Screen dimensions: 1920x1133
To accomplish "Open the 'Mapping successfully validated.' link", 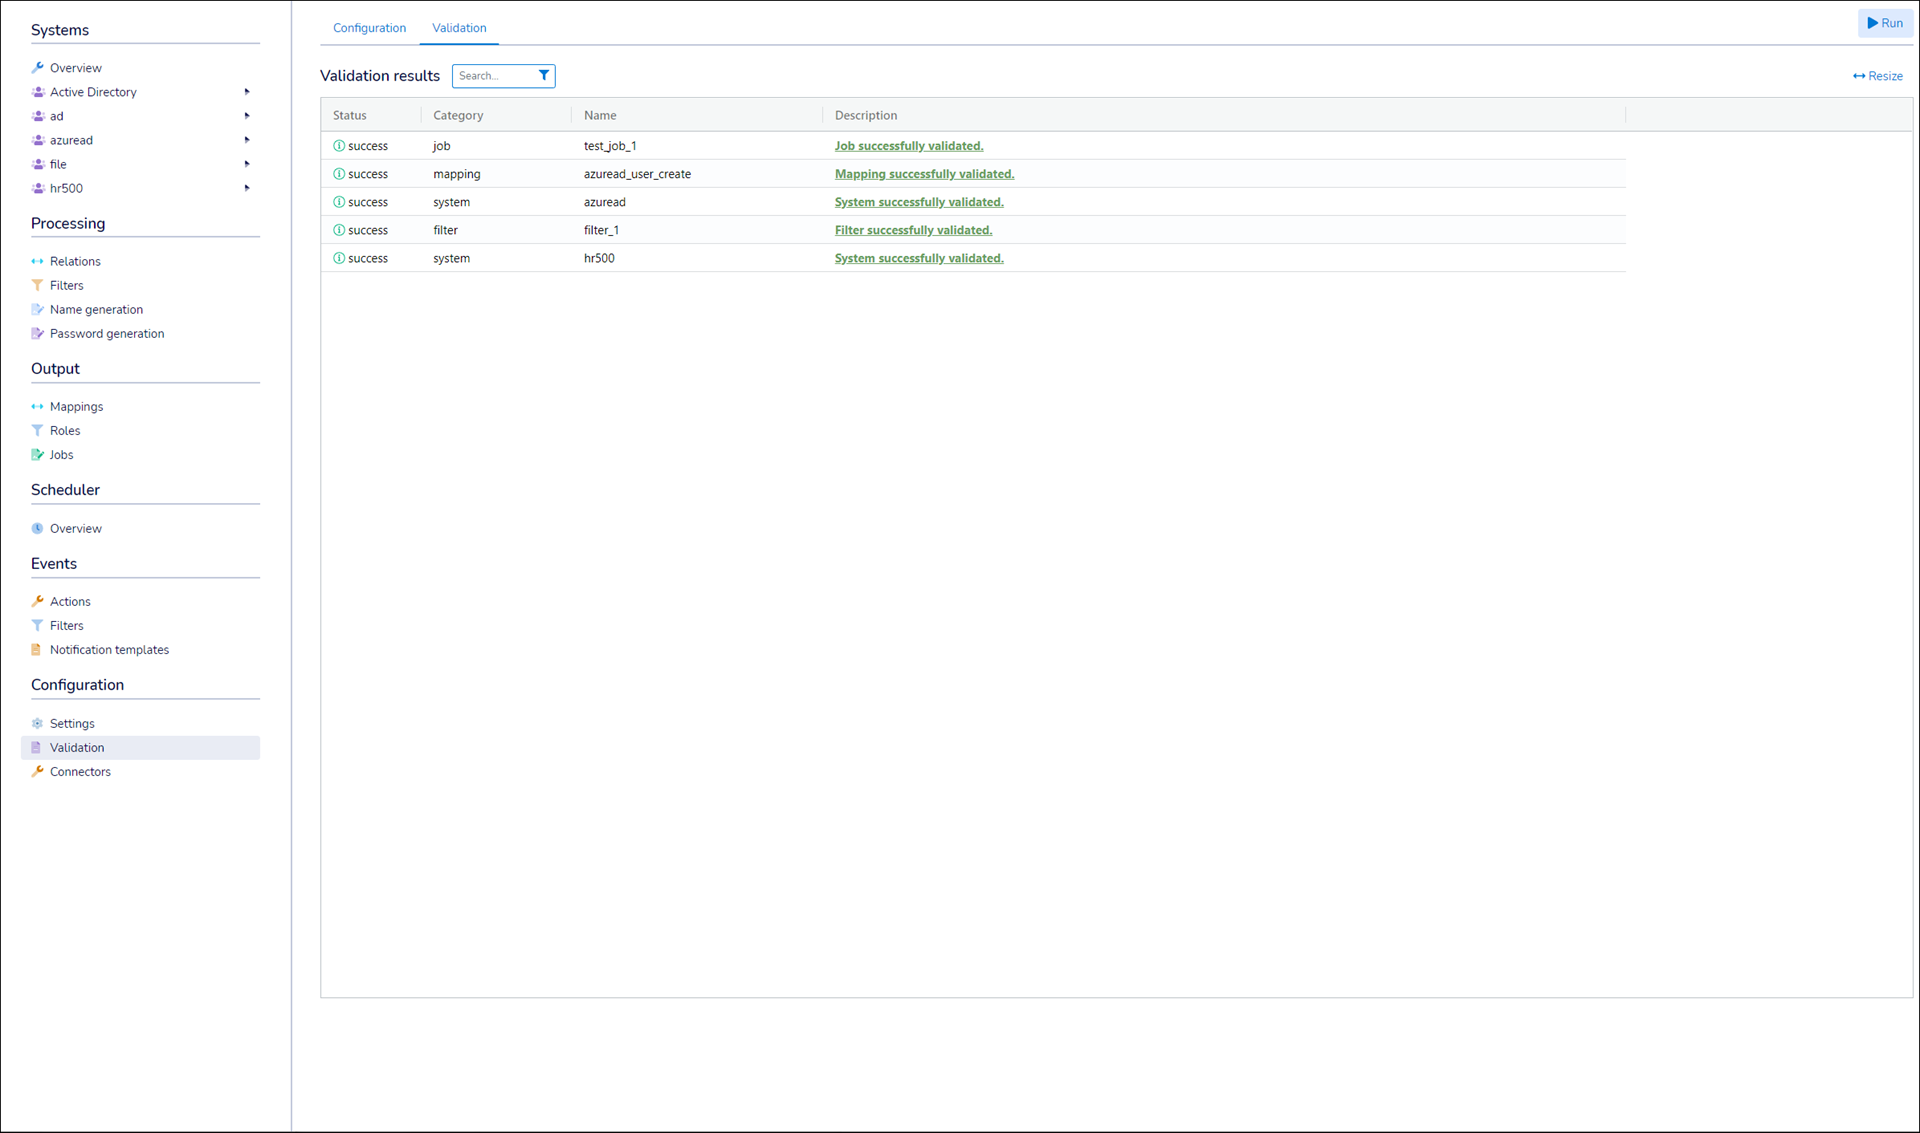I will [x=924, y=174].
